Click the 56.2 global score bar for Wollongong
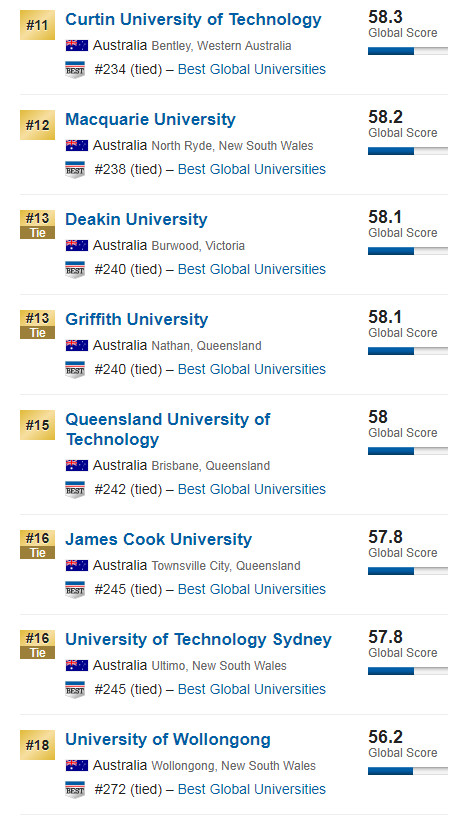 (408, 771)
